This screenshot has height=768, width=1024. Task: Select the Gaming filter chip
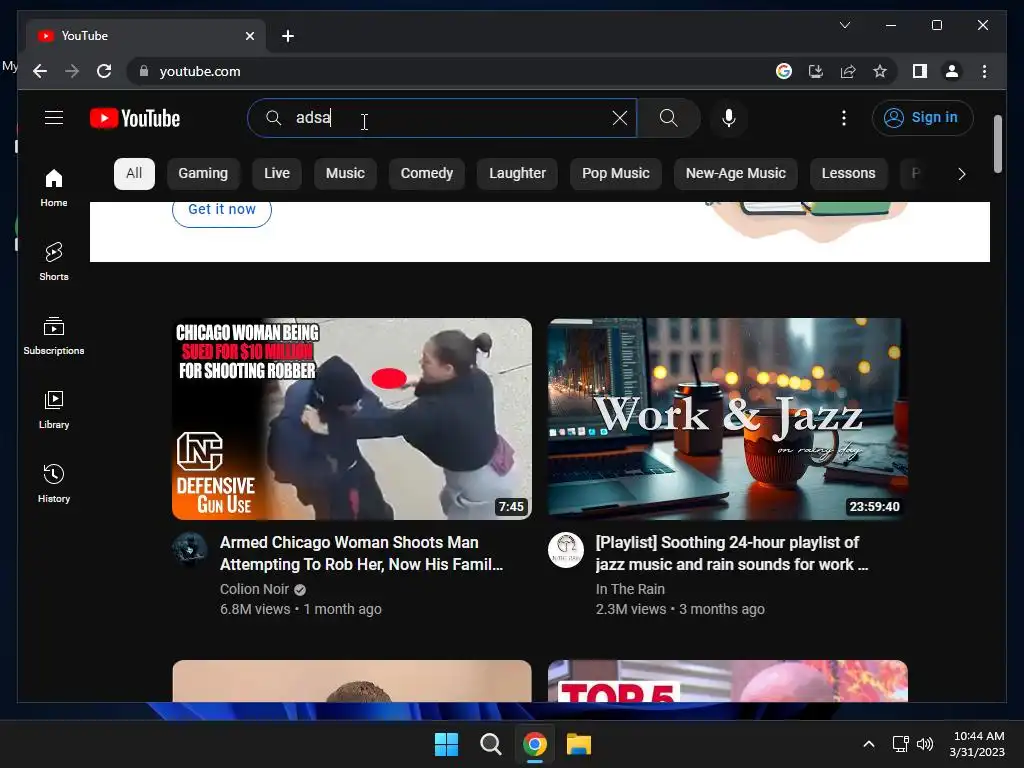[203, 173]
